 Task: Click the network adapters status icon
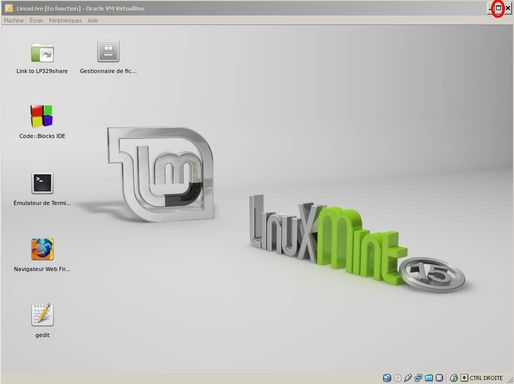(x=418, y=378)
